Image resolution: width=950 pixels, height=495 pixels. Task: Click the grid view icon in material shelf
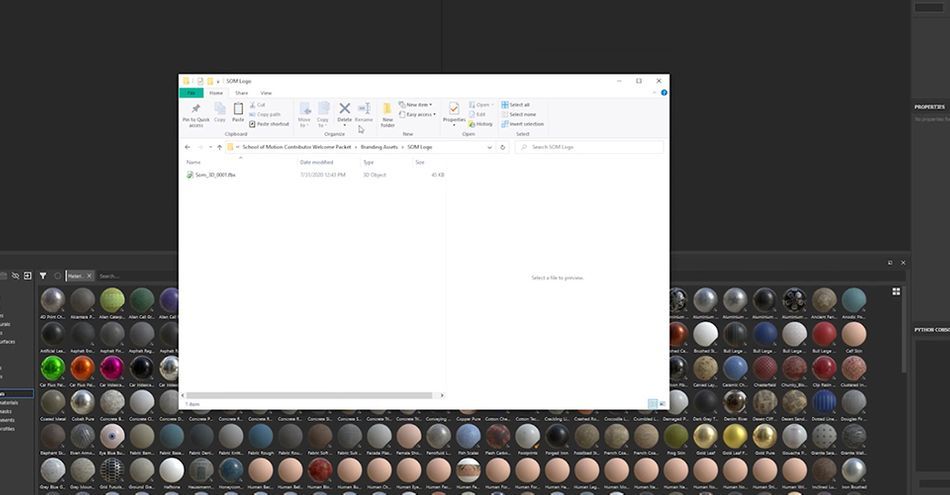tap(896, 291)
